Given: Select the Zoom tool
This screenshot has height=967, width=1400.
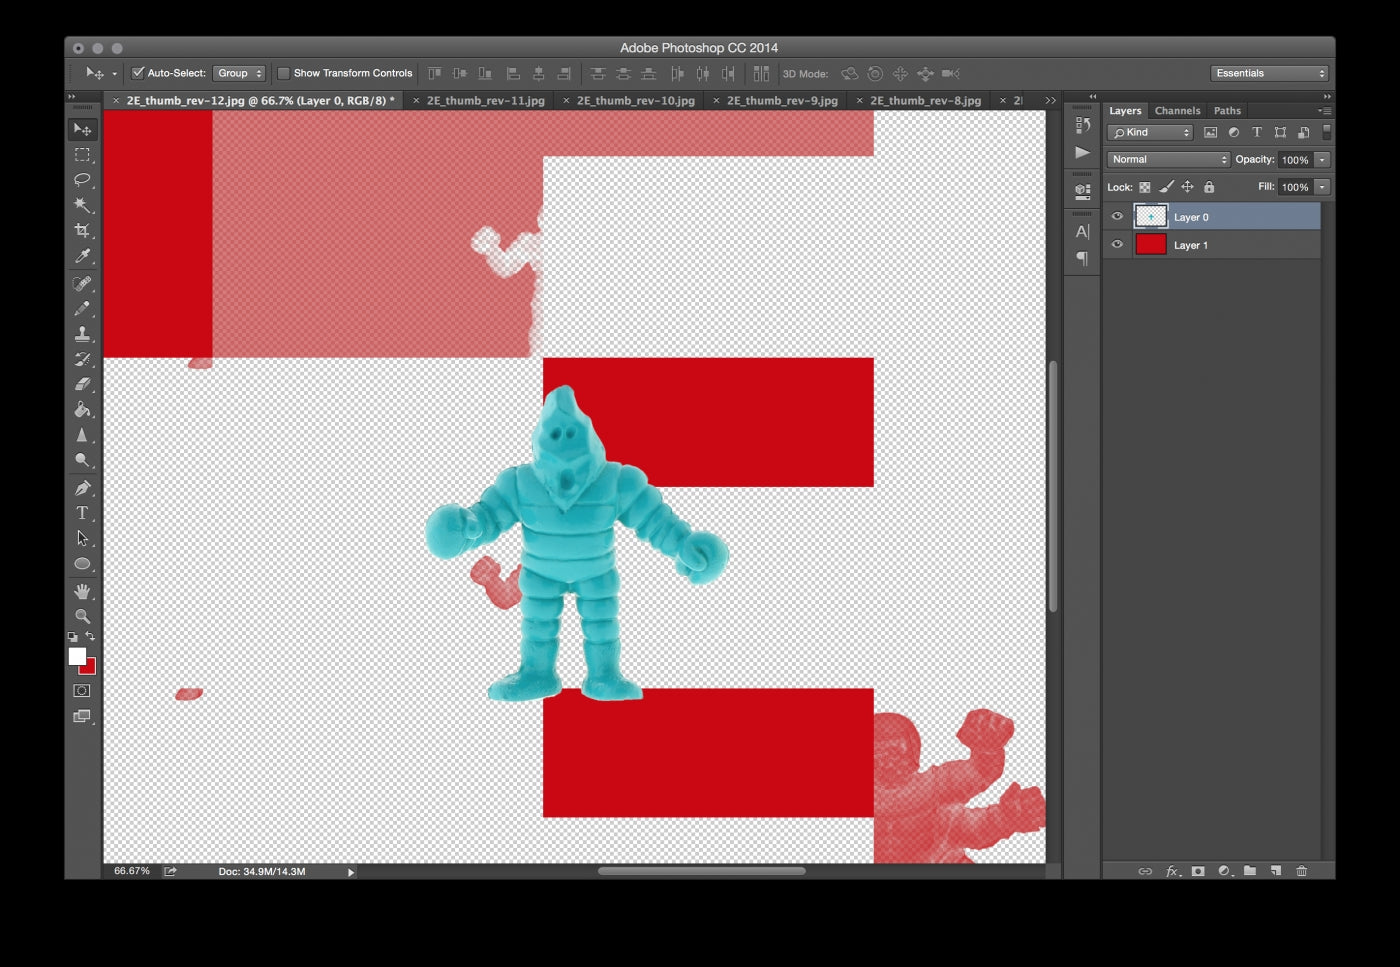Looking at the screenshot, I should click(x=82, y=616).
